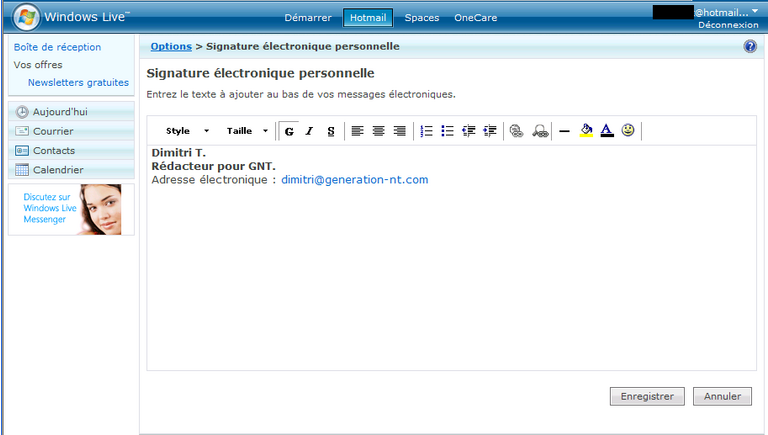Open the OneCare tab
The height and width of the screenshot is (435, 768).
coord(476,18)
